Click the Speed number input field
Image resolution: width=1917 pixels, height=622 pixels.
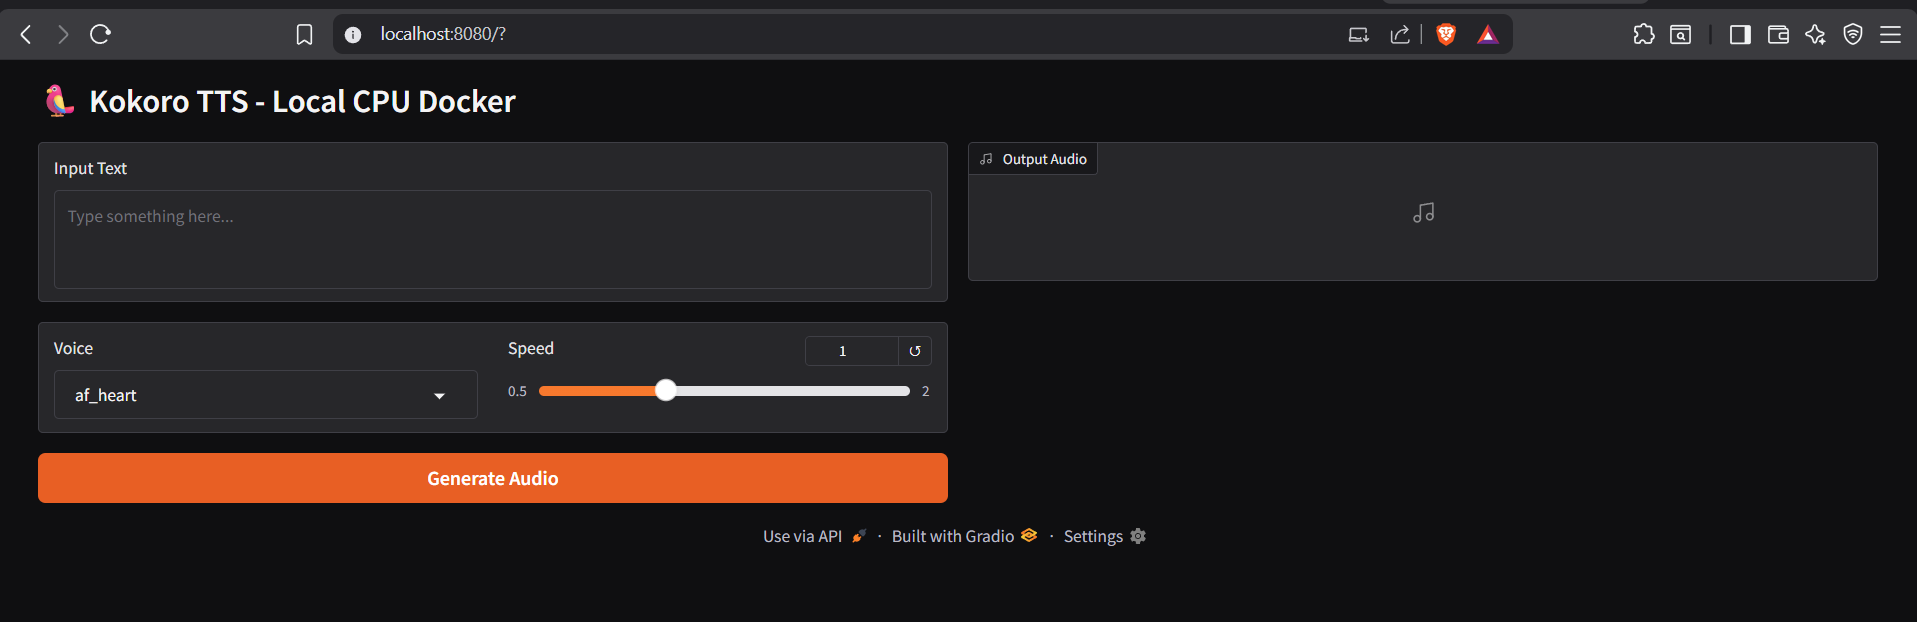tap(852, 351)
